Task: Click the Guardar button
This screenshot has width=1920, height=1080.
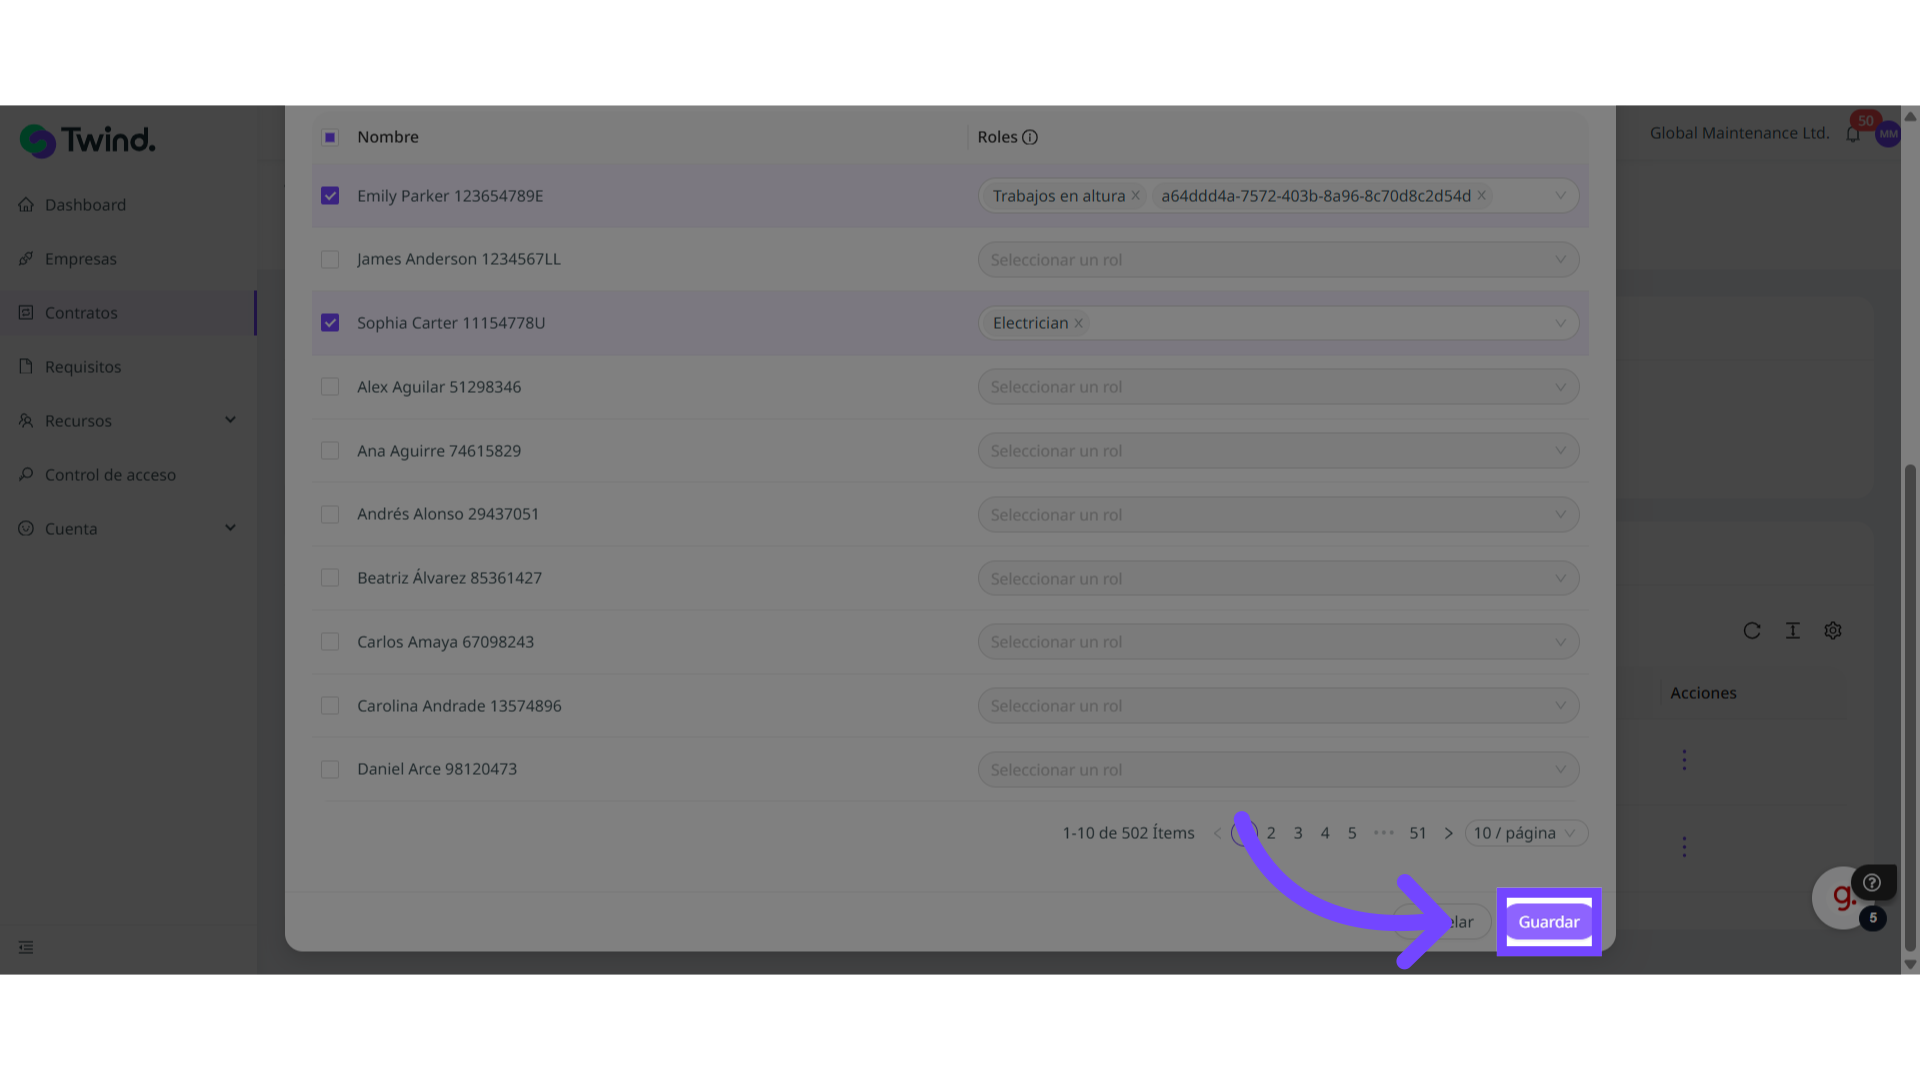Action: pyautogui.click(x=1549, y=922)
